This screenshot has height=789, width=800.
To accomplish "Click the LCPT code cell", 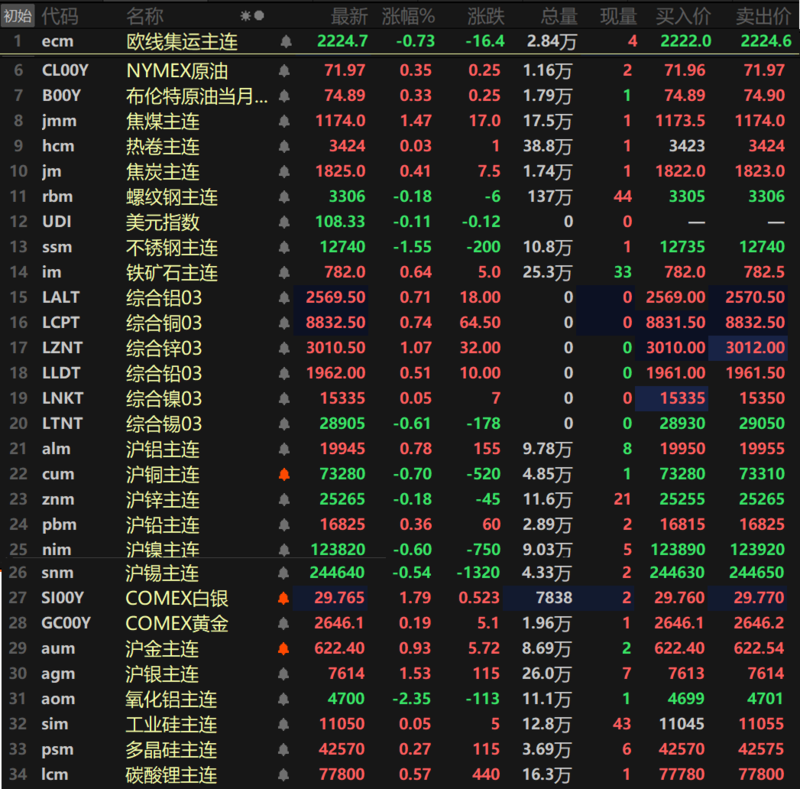I will 61,323.
